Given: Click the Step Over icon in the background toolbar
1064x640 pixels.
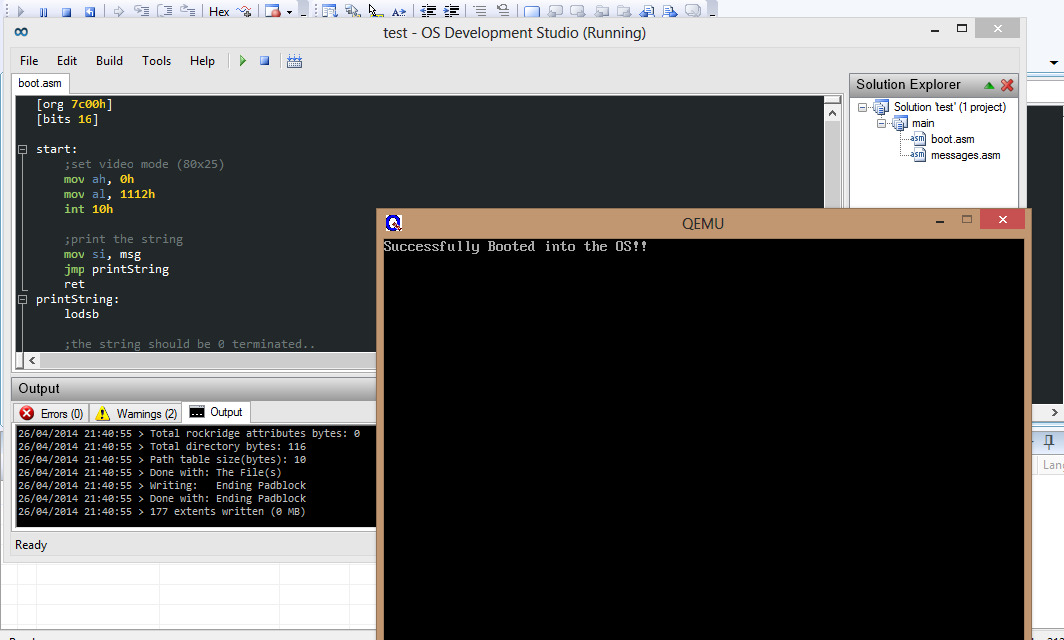Looking at the screenshot, I should click(164, 11).
